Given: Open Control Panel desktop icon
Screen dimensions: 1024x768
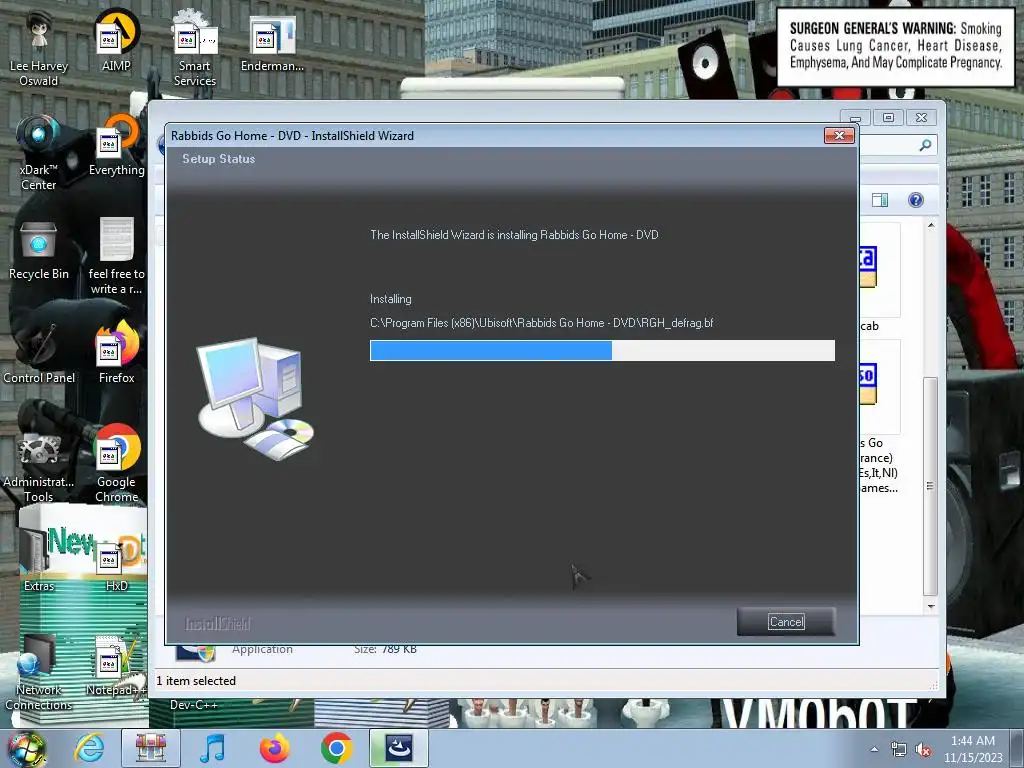Looking at the screenshot, I should [39, 353].
